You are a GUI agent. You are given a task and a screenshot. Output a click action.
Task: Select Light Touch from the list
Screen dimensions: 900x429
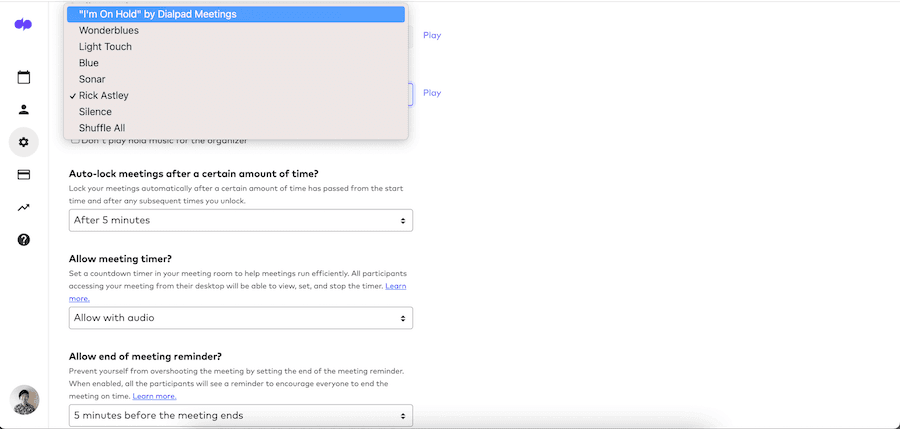(x=105, y=47)
